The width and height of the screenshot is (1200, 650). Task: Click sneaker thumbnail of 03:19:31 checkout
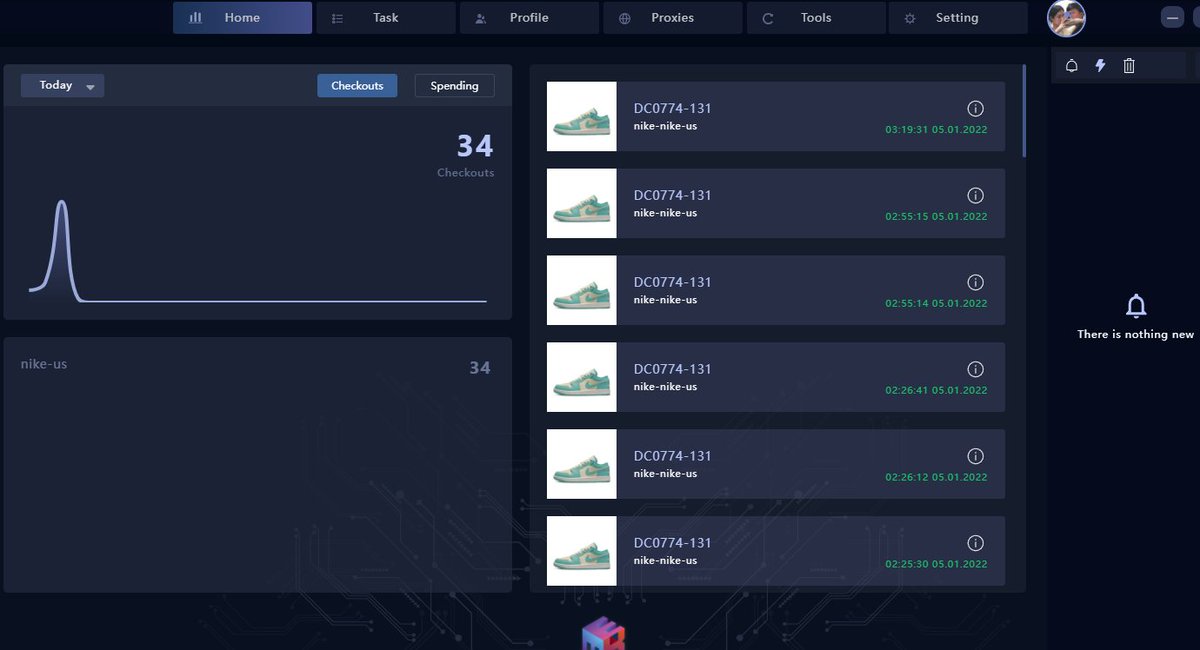tap(582, 116)
